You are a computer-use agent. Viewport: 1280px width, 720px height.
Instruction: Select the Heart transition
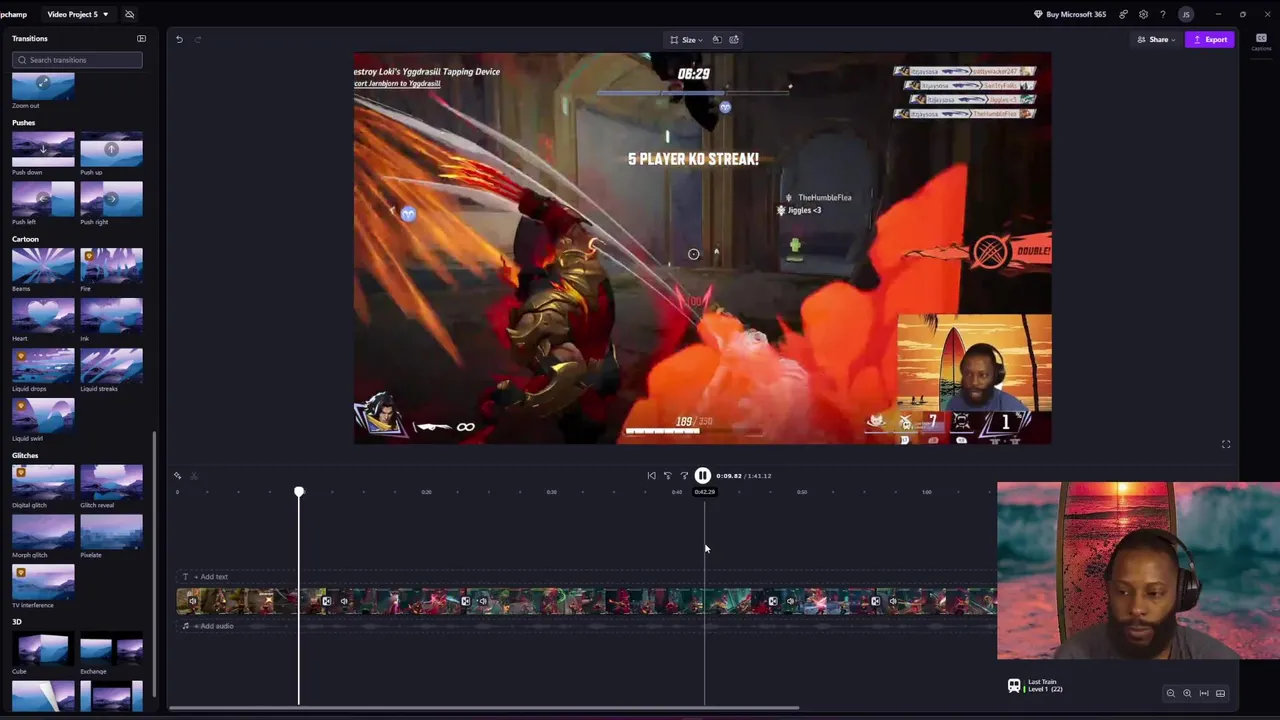tap(43, 315)
